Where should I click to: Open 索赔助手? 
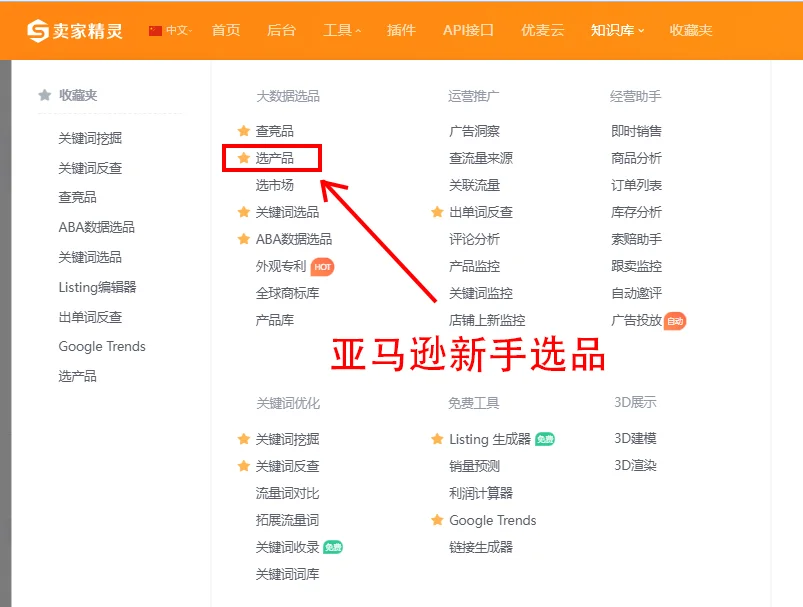(636, 239)
